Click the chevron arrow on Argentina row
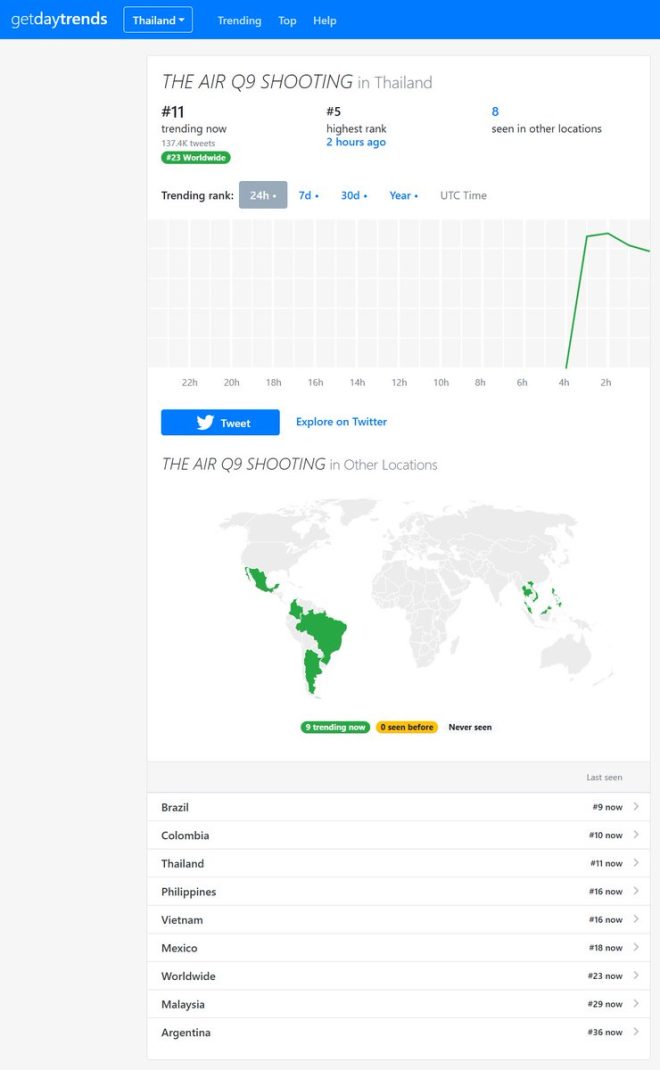The height and width of the screenshot is (1070, 660). point(636,1032)
